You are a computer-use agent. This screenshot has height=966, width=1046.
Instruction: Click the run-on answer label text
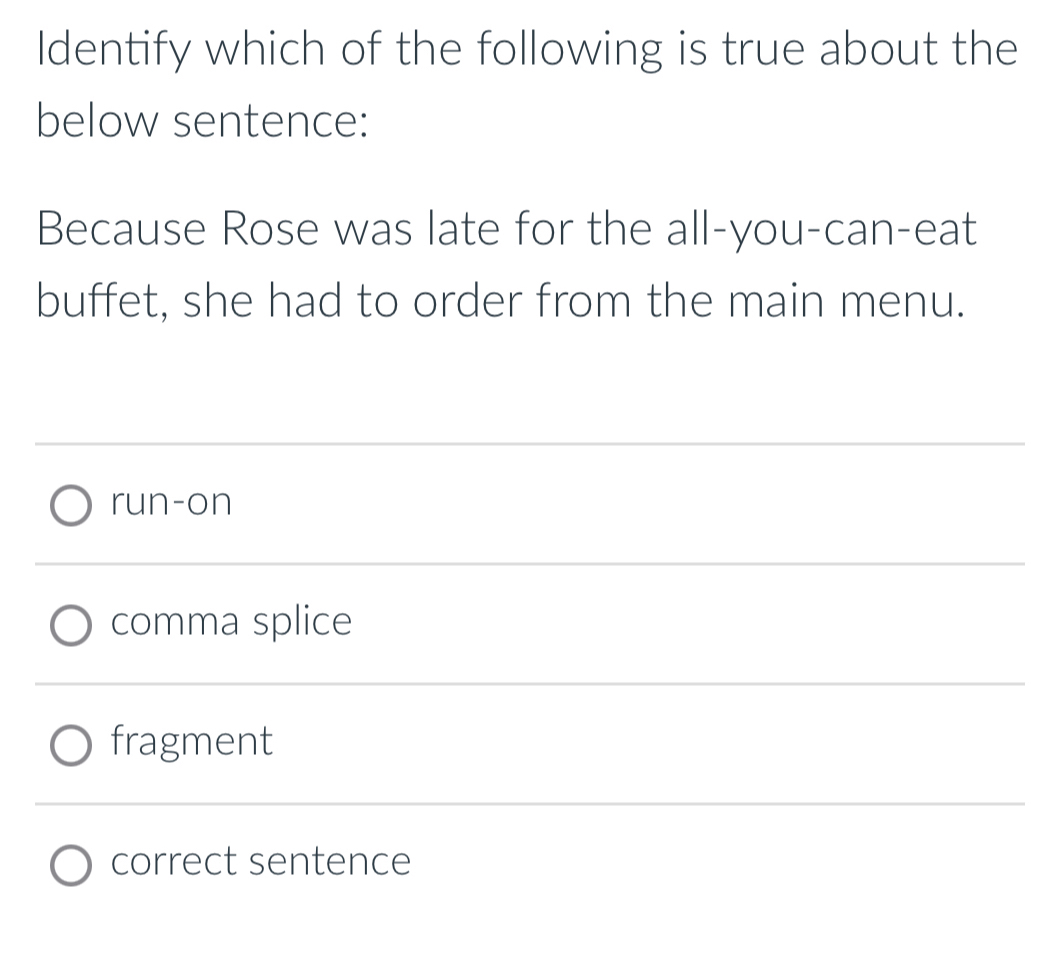pos(171,503)
